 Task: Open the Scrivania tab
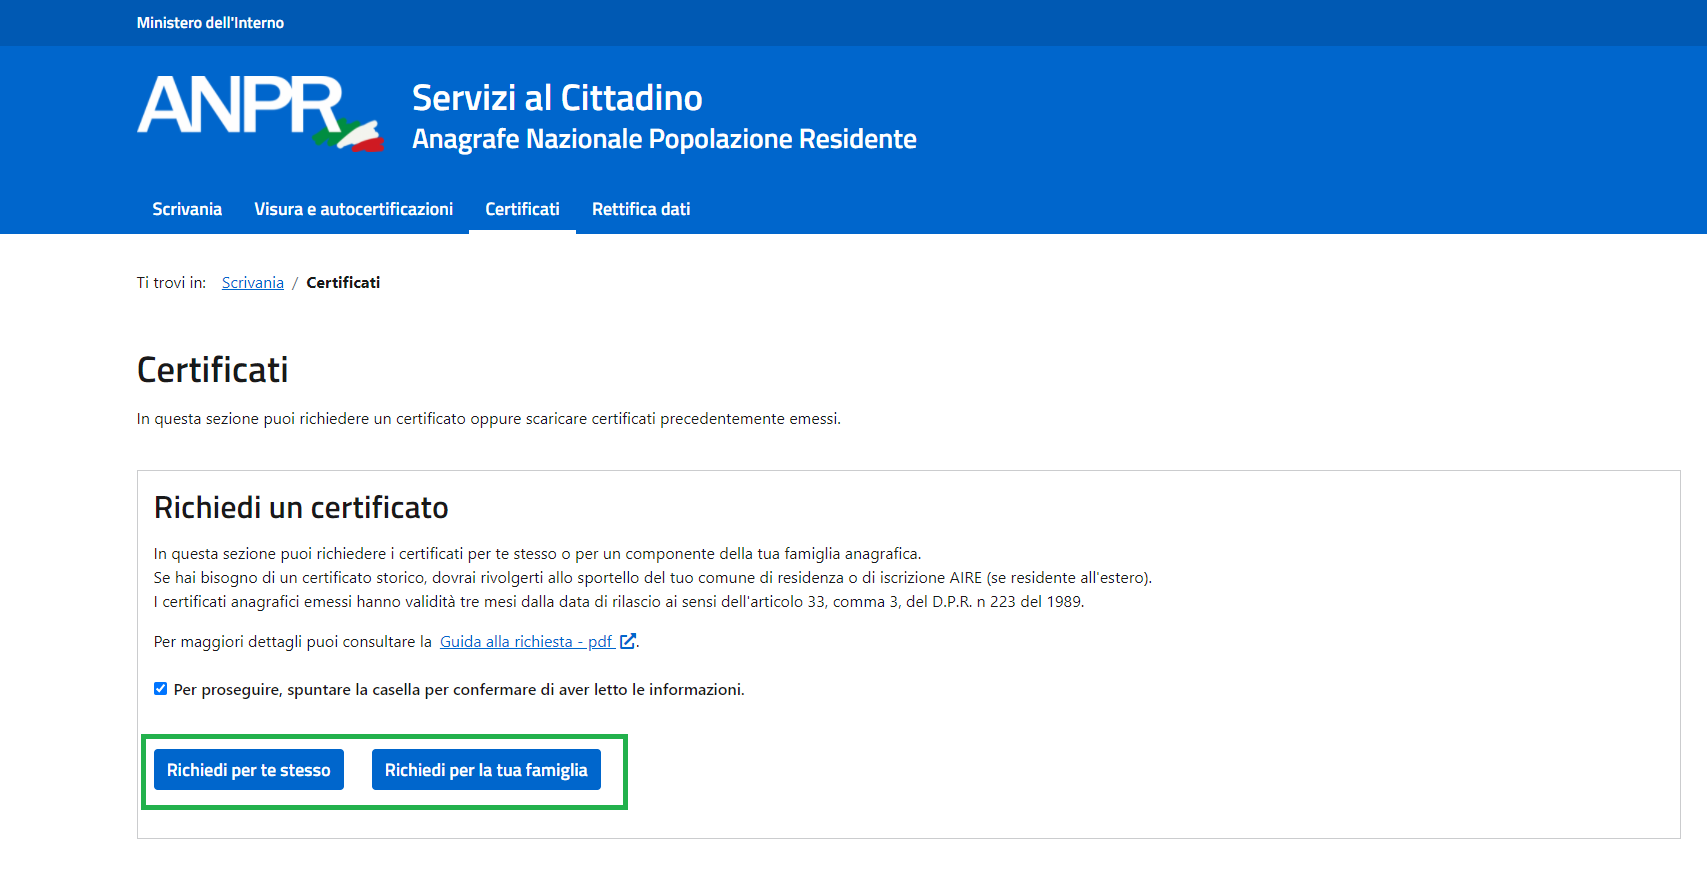187,209
